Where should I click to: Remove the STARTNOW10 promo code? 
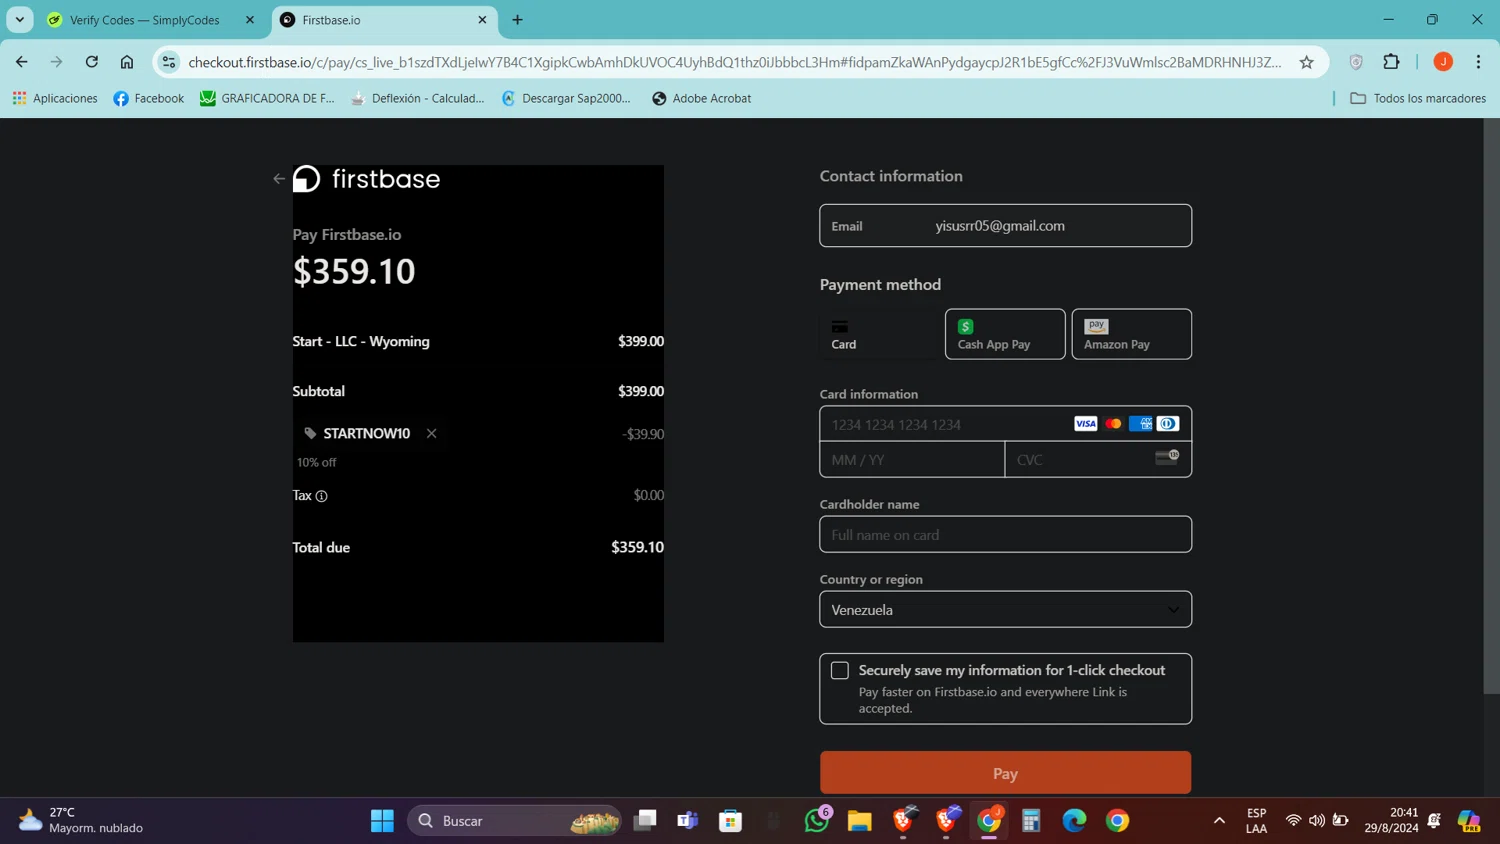[x=431, y=433]
